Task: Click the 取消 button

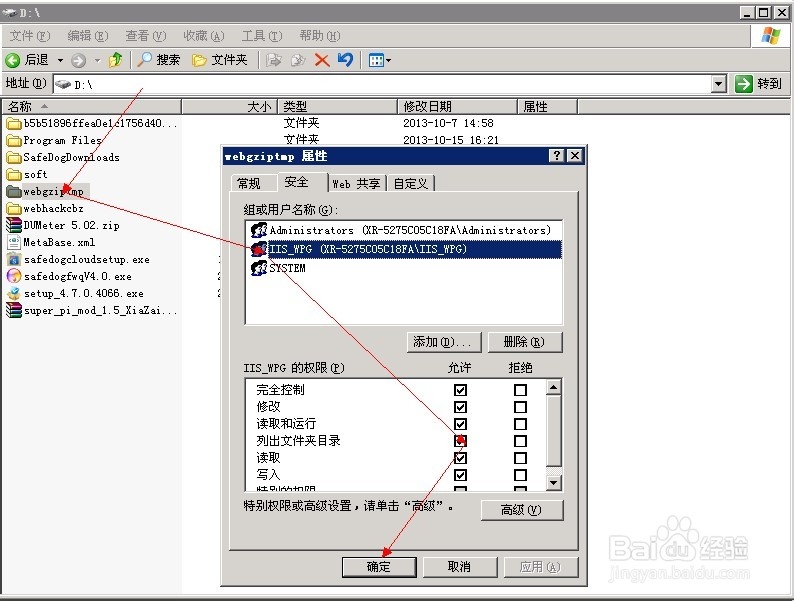Action: (460, 567)
